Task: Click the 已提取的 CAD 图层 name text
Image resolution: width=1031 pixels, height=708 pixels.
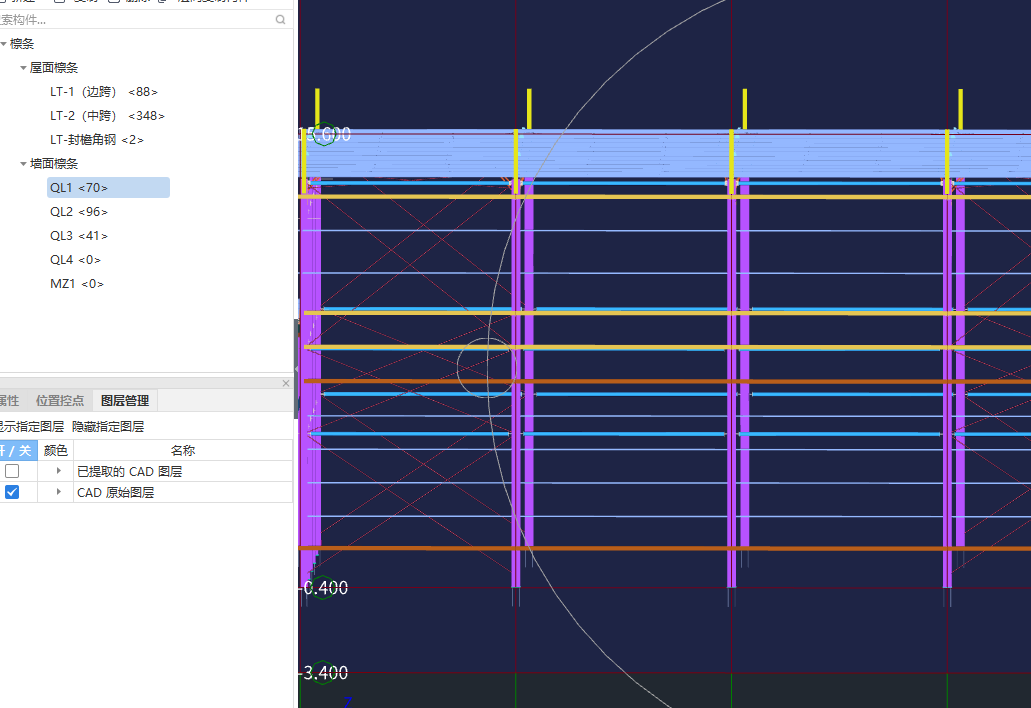Action: pyautogui.click(x=130, y=471)
